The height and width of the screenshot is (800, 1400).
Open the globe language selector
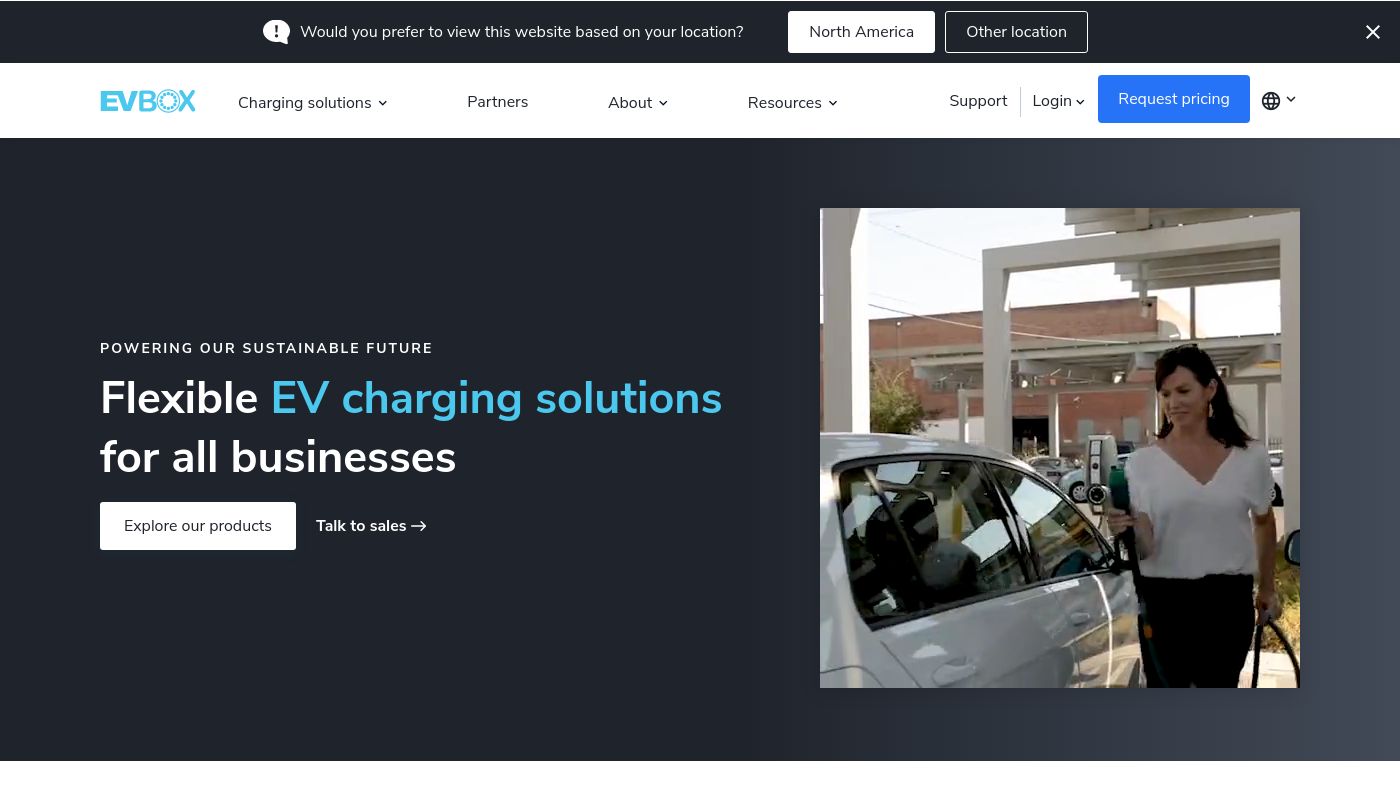[1278, 100]
